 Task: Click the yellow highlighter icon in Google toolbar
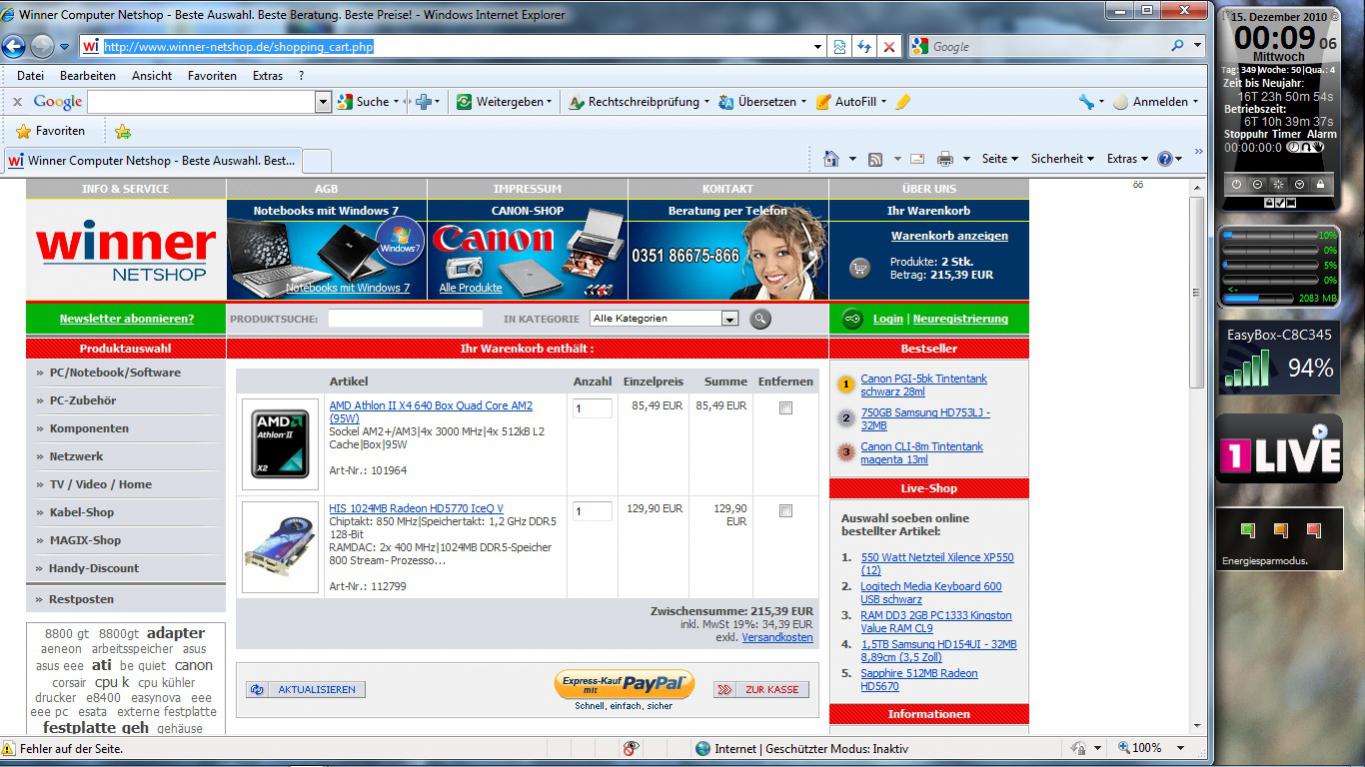pyautogui.click(x=903, y=102)
